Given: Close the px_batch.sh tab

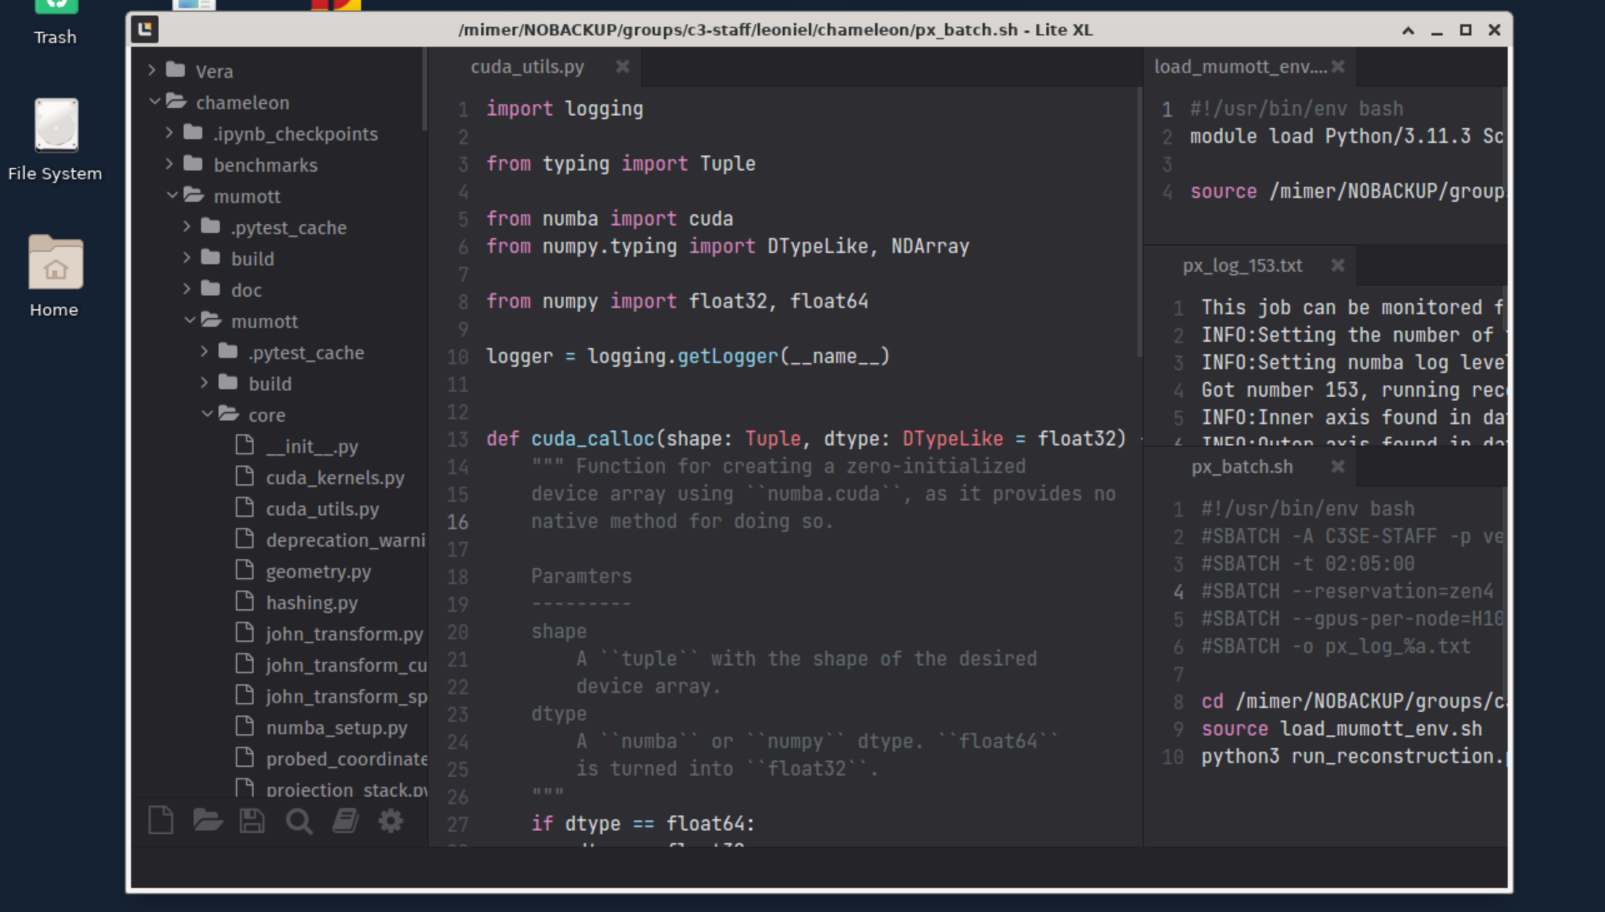Looking at the screenshot, I should 1338,466.
